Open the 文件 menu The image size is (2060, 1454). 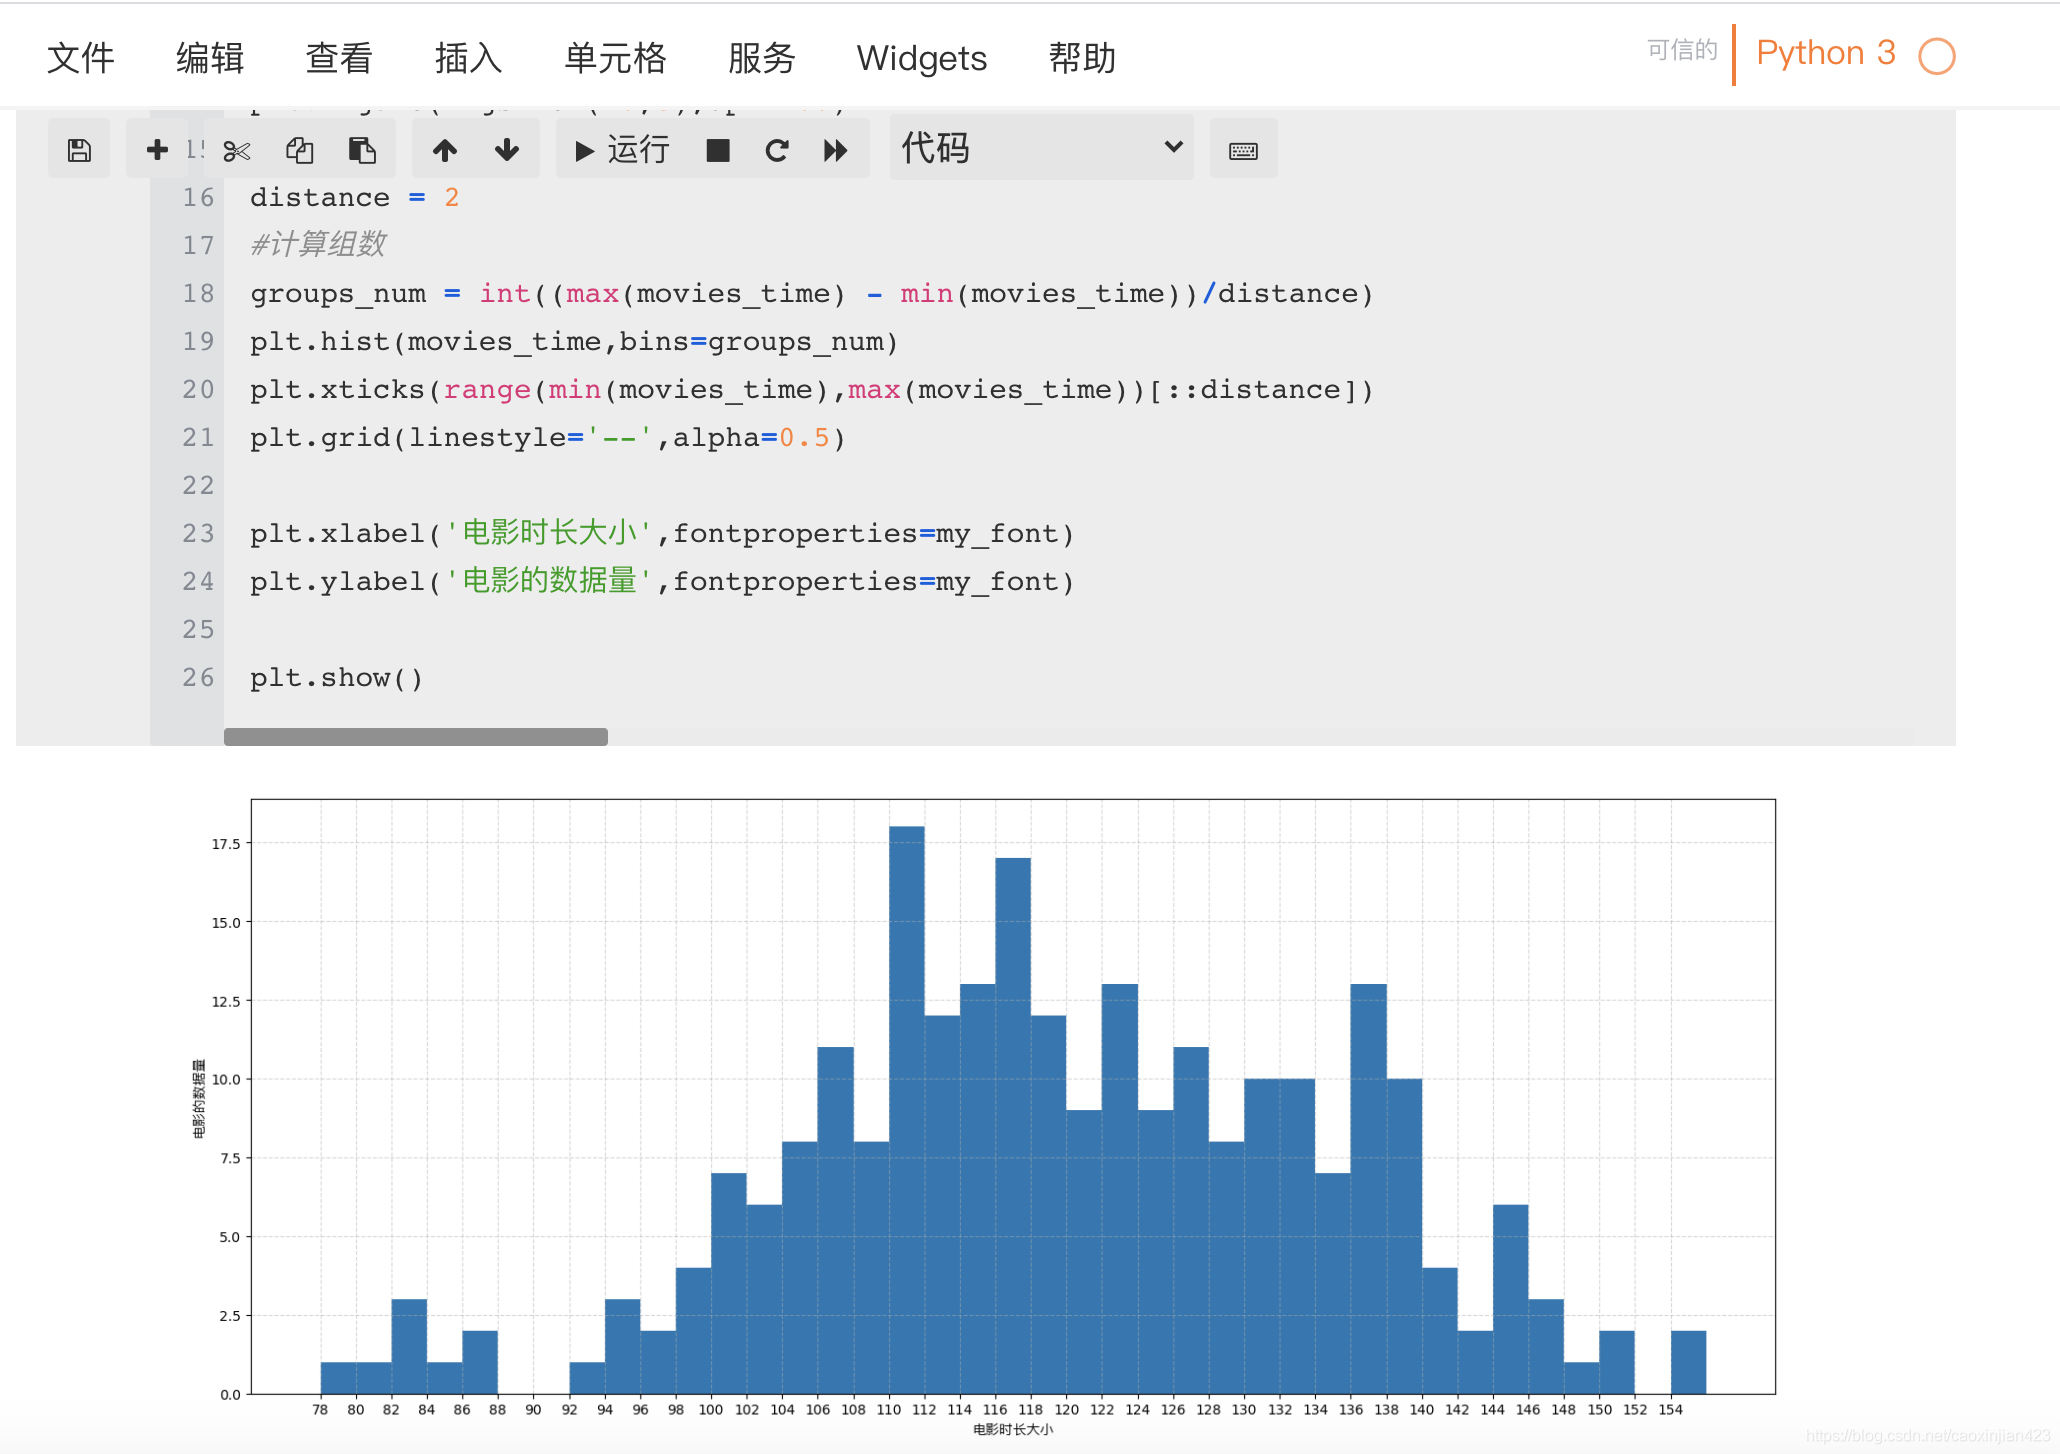point(80,58)
